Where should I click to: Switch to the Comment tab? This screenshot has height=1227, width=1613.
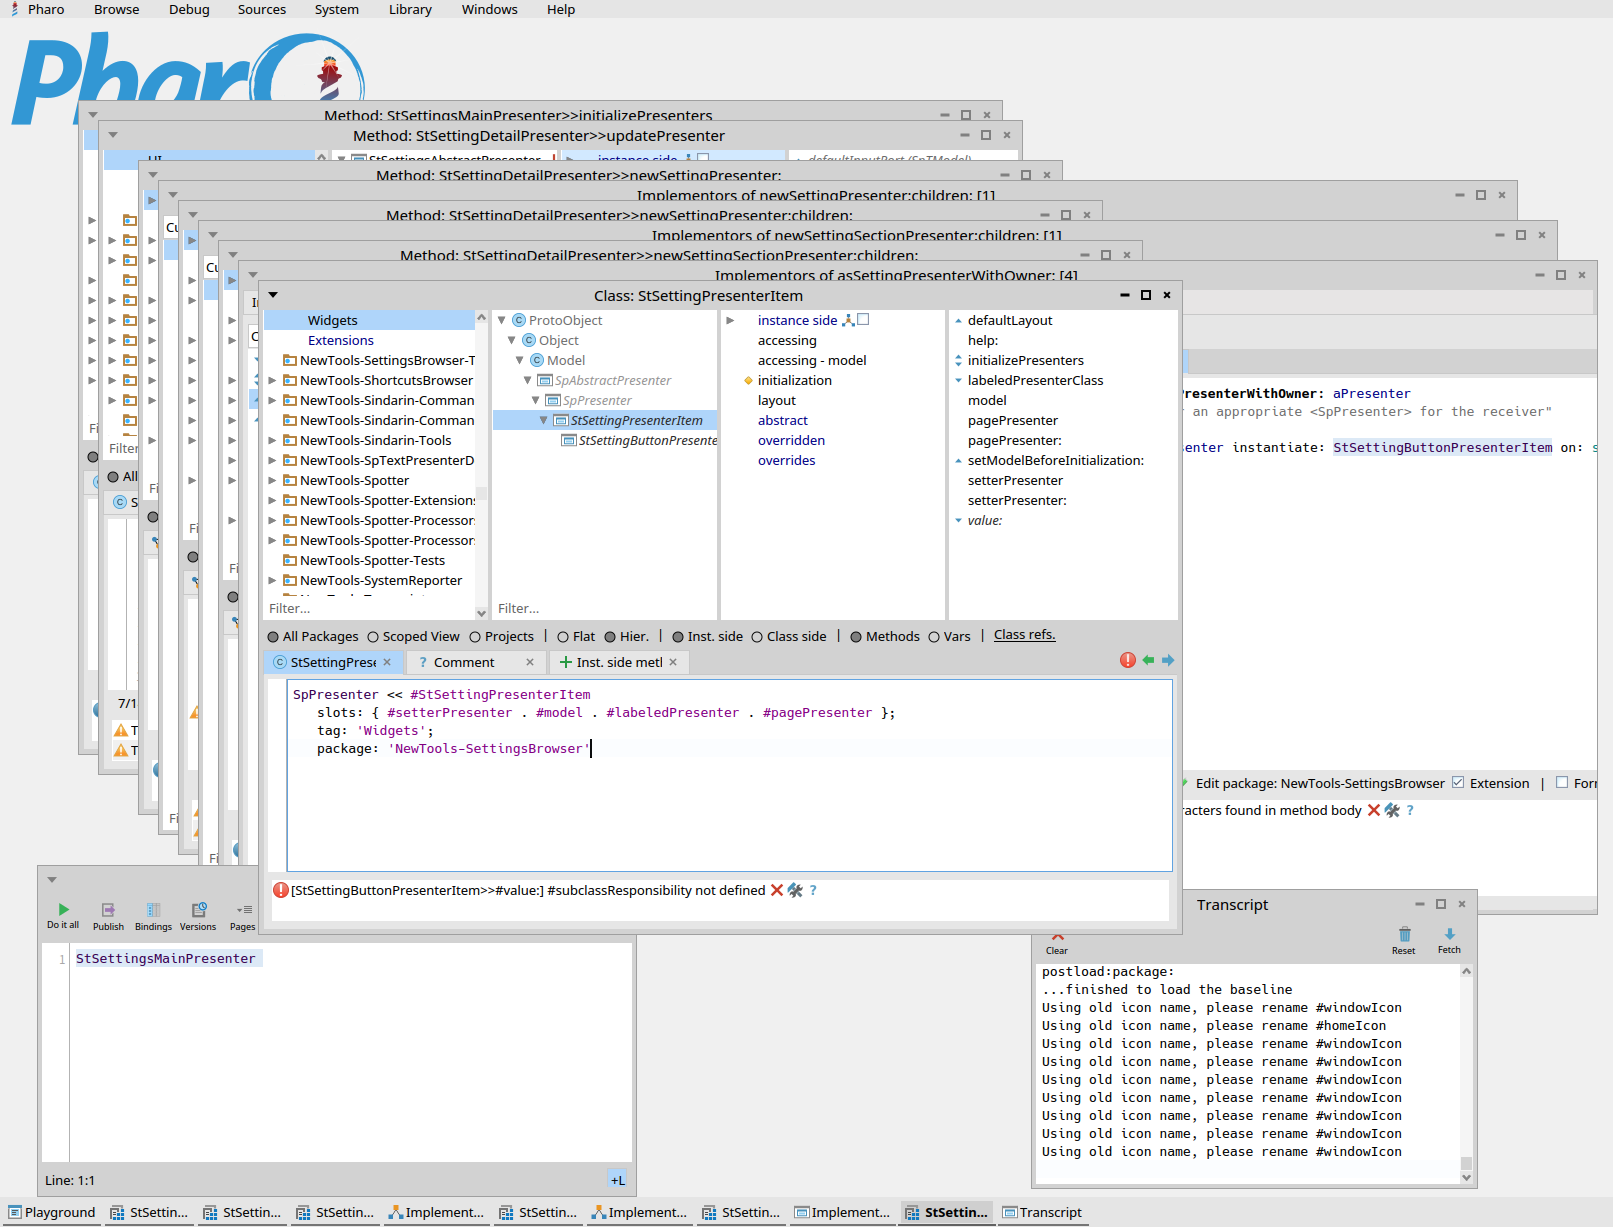tap(464, 662)
